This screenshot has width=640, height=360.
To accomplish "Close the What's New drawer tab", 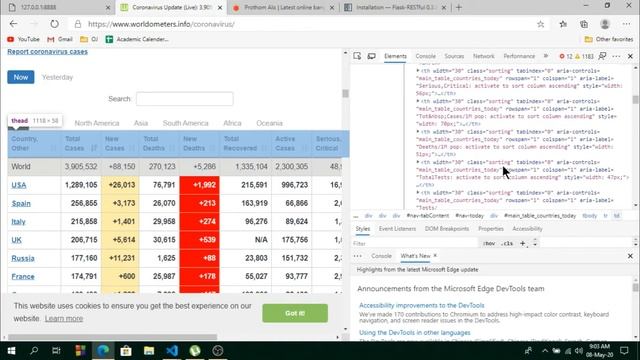I will coord(435,256).
